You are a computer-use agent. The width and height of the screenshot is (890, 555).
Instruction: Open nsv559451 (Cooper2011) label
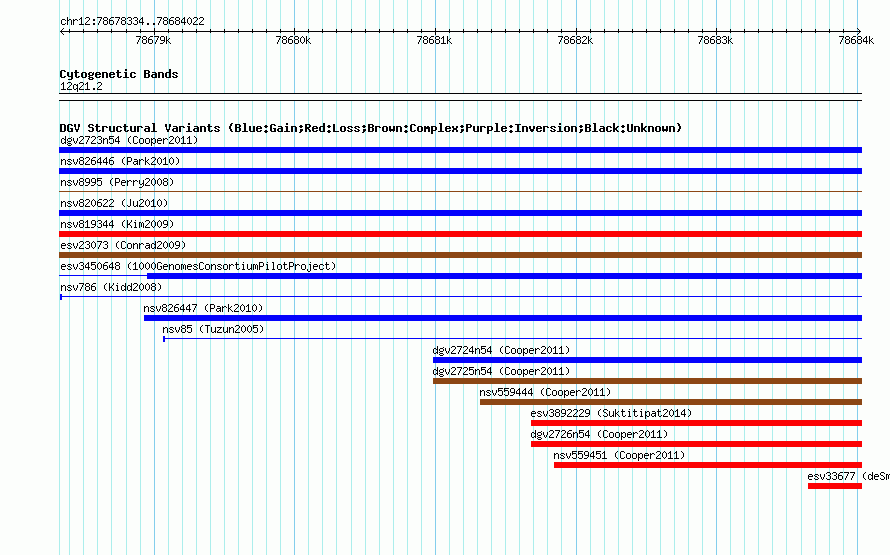(619, 455)
